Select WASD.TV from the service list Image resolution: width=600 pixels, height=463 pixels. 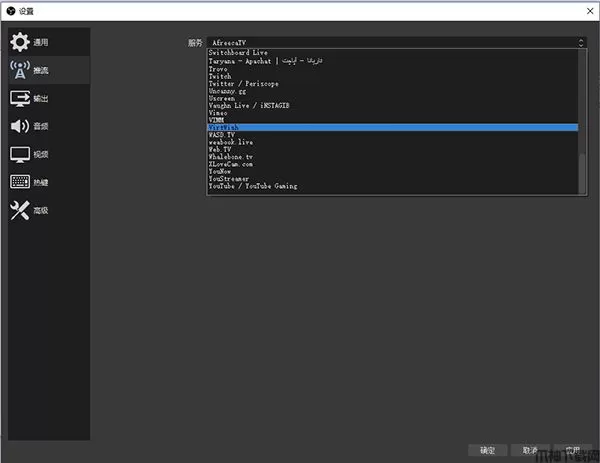222,135
